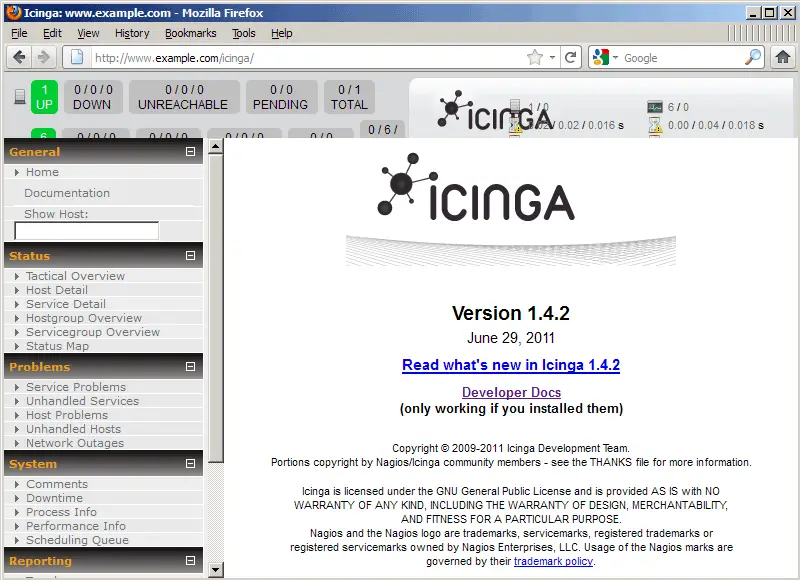Click the 0/1 TOTAL hosts counter
This screenshot has height=580, width=800.
(x=349, y=97)
